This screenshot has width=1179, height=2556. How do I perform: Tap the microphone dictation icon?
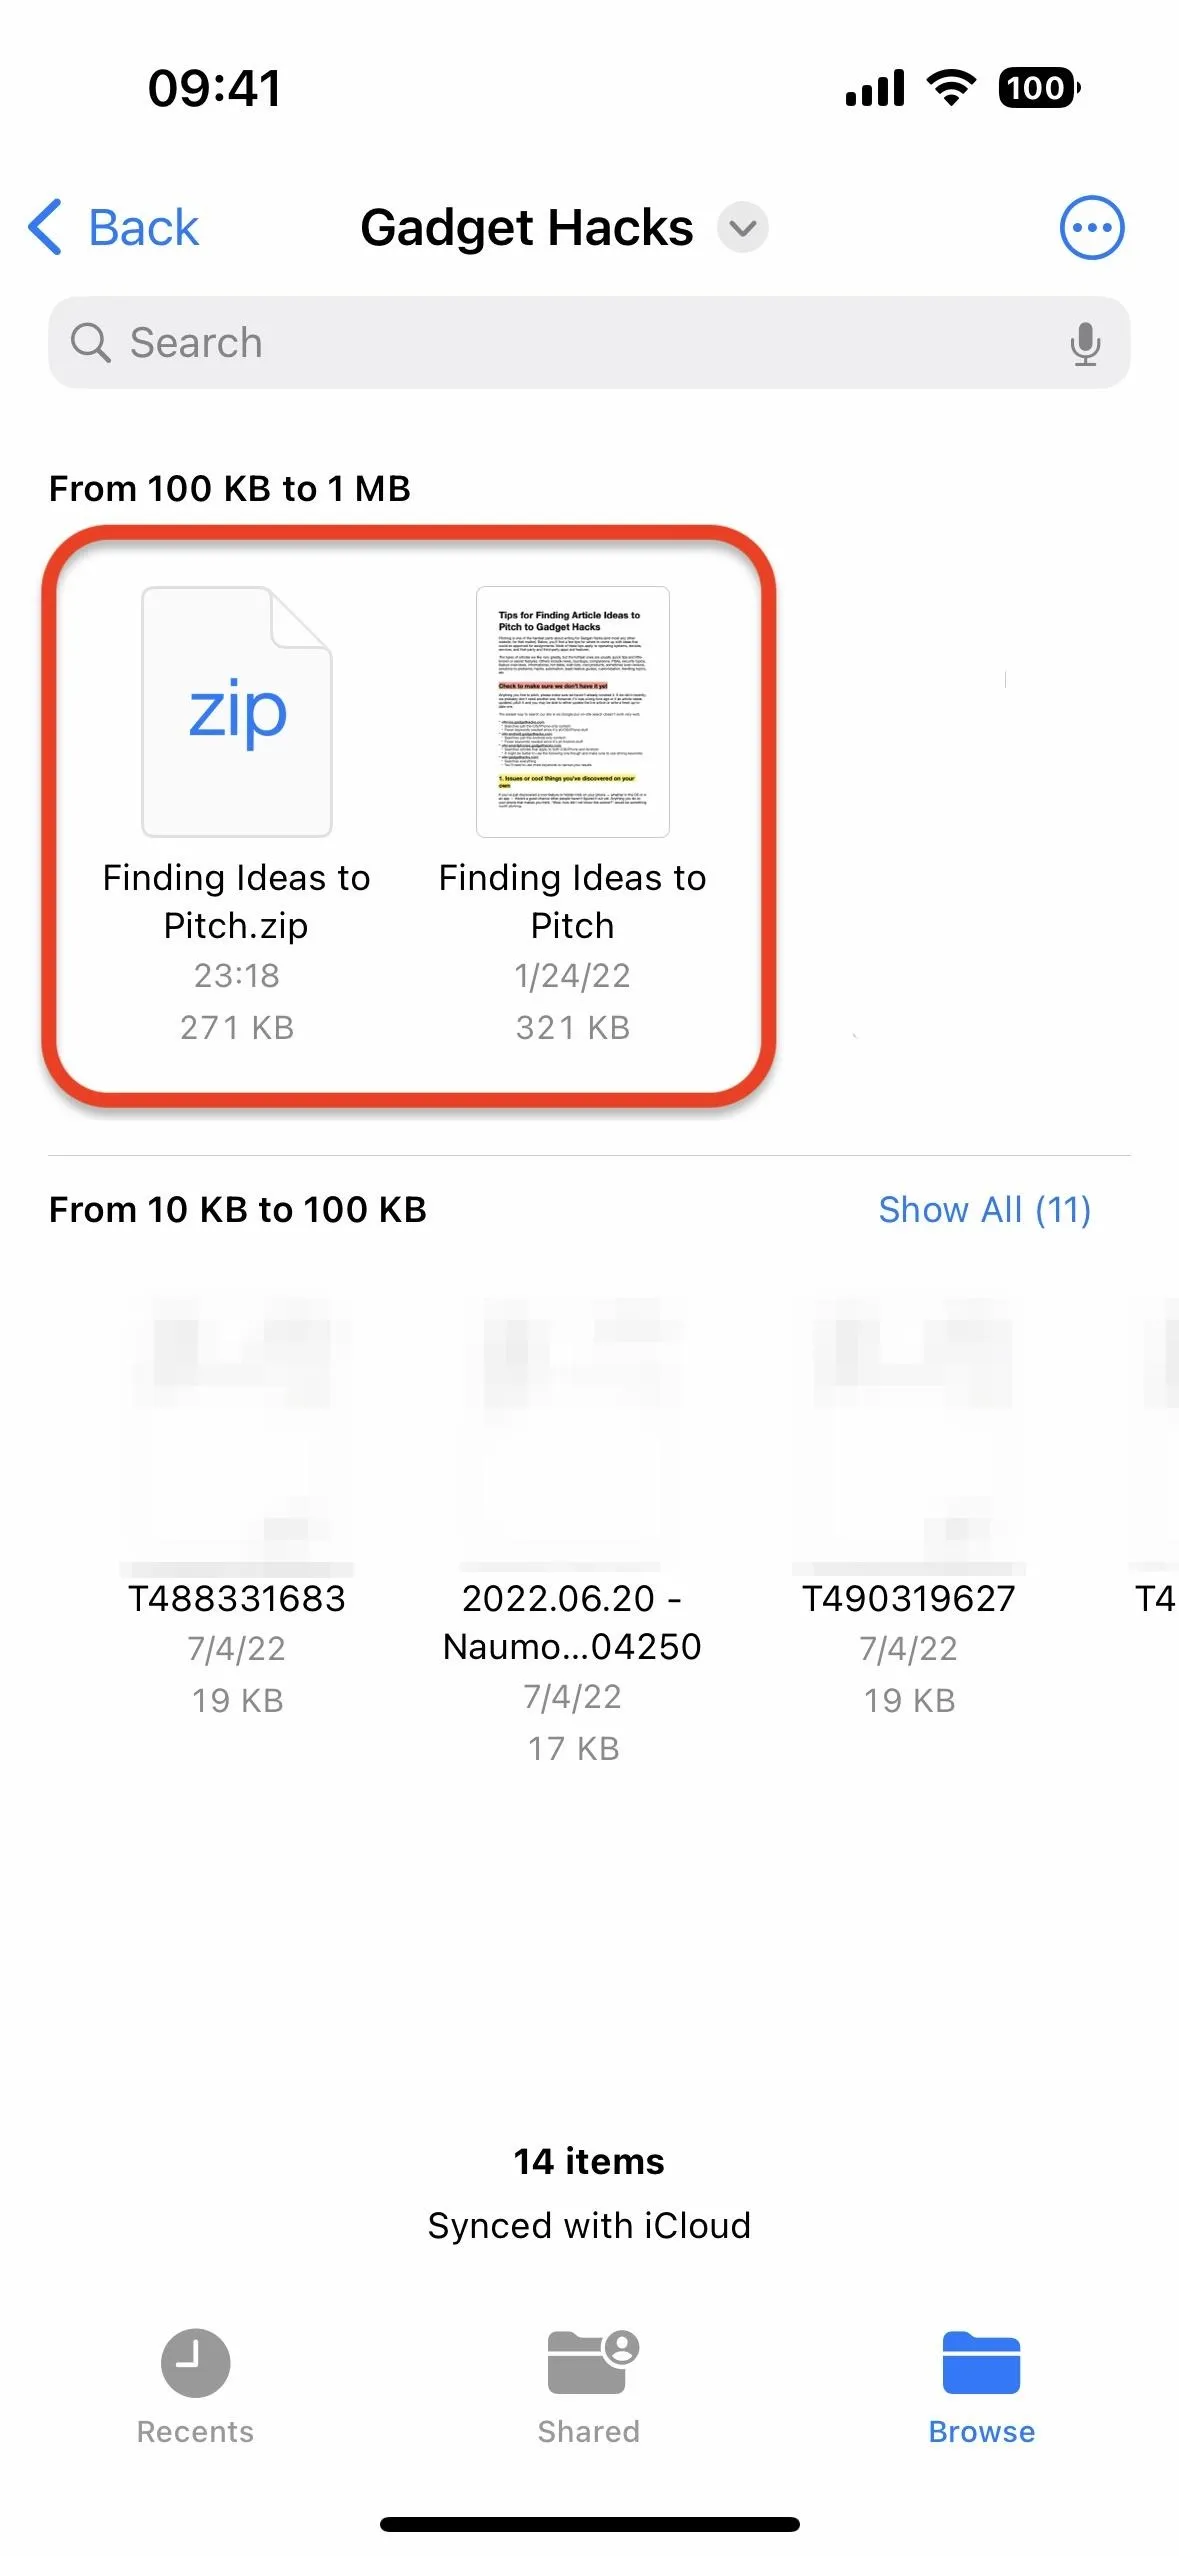1085,343
